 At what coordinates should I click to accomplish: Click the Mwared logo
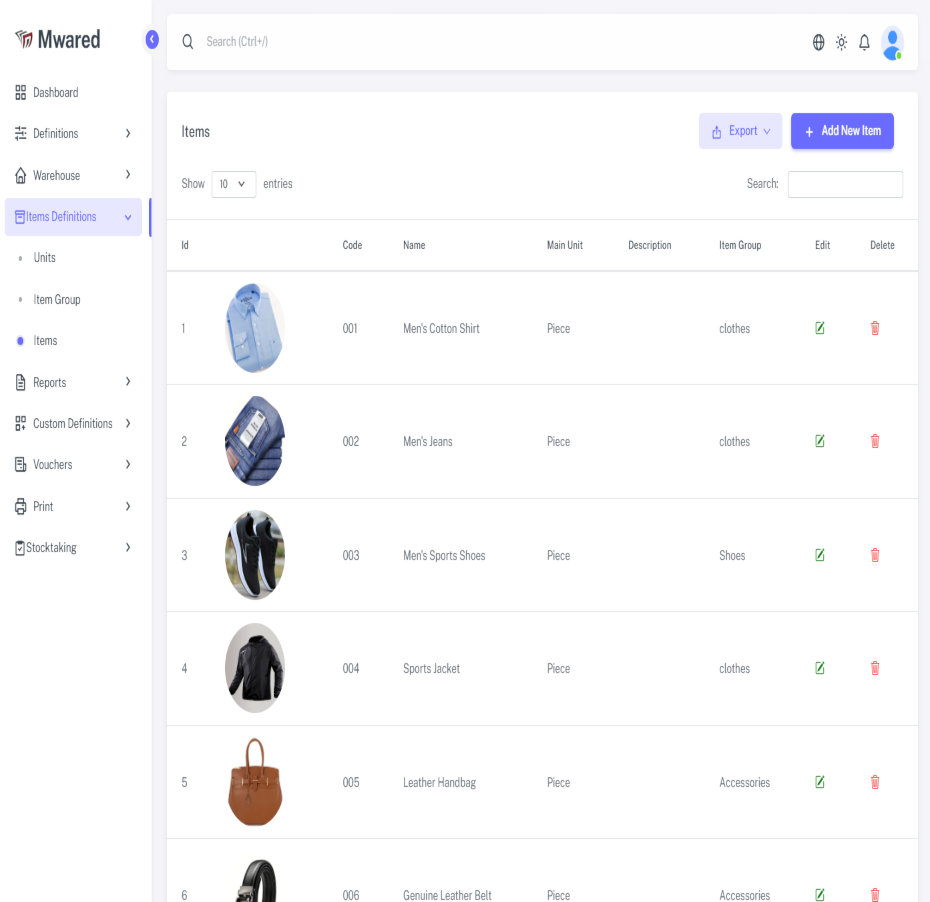(58, 40)
